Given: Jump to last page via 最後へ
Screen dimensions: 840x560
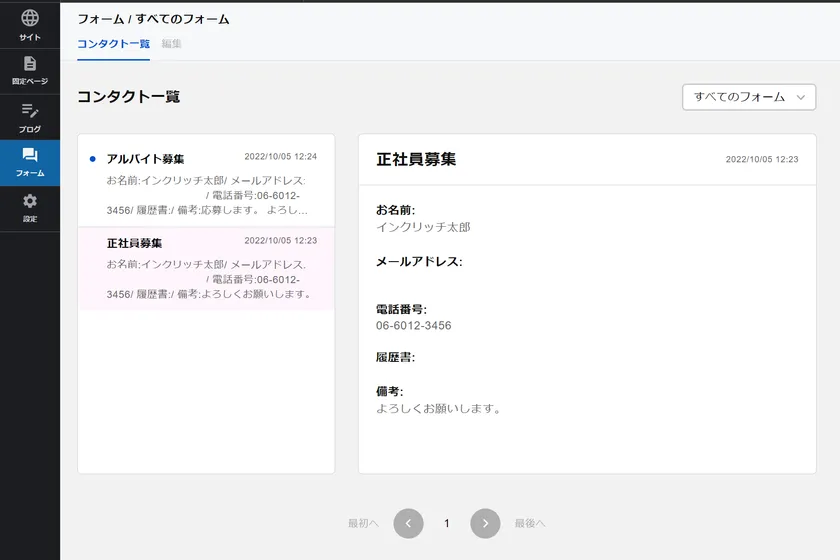Looking at the screenshot, I should pos(530,523).
